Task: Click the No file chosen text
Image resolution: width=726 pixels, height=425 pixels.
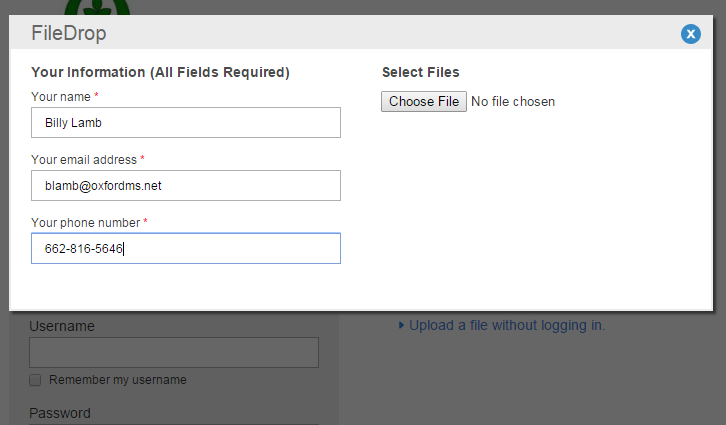Action: pyautogui.click(x=513, y=101)
